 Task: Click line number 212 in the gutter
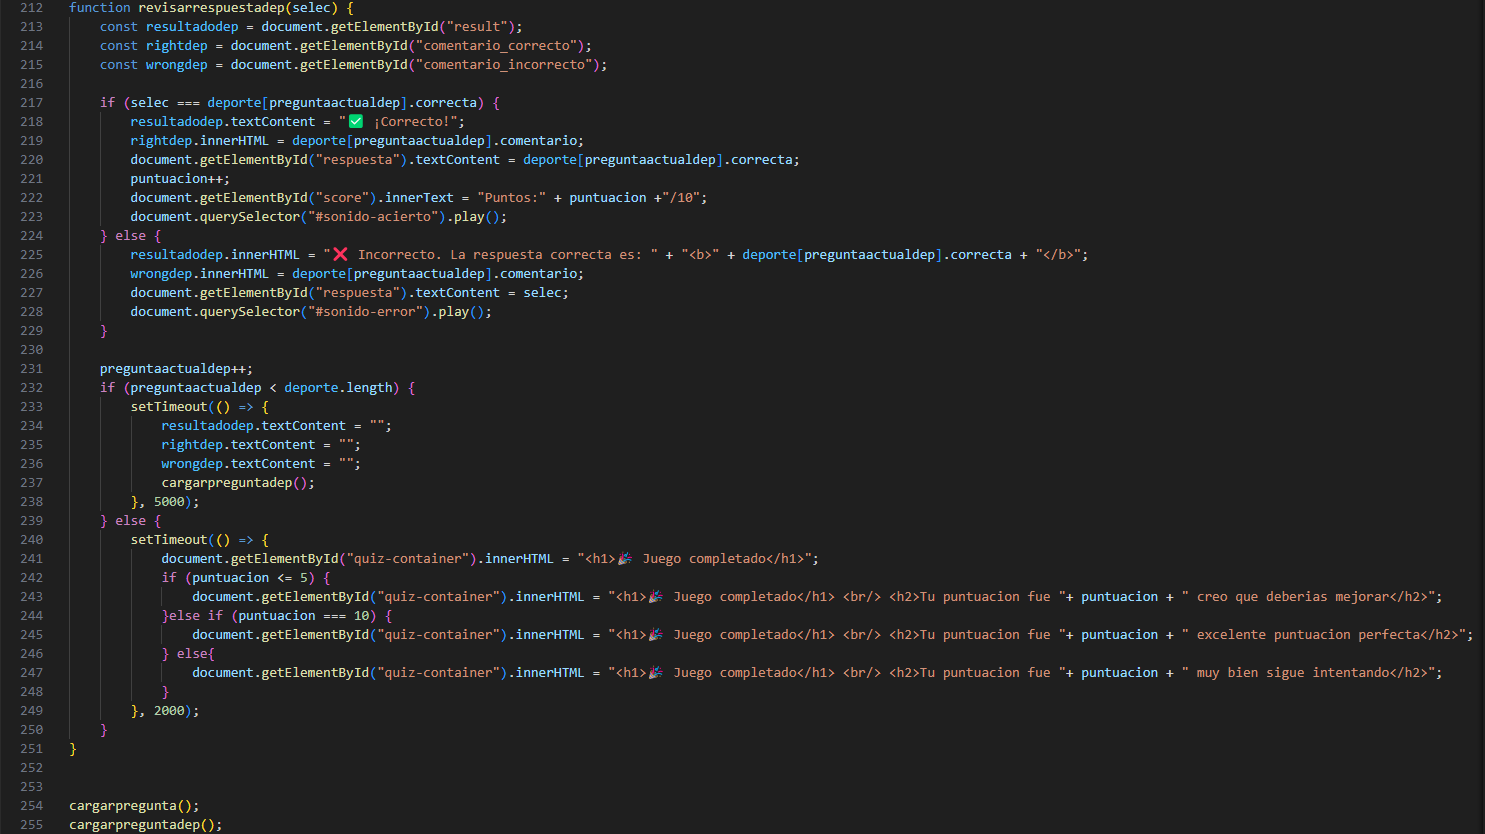(31, 7)
